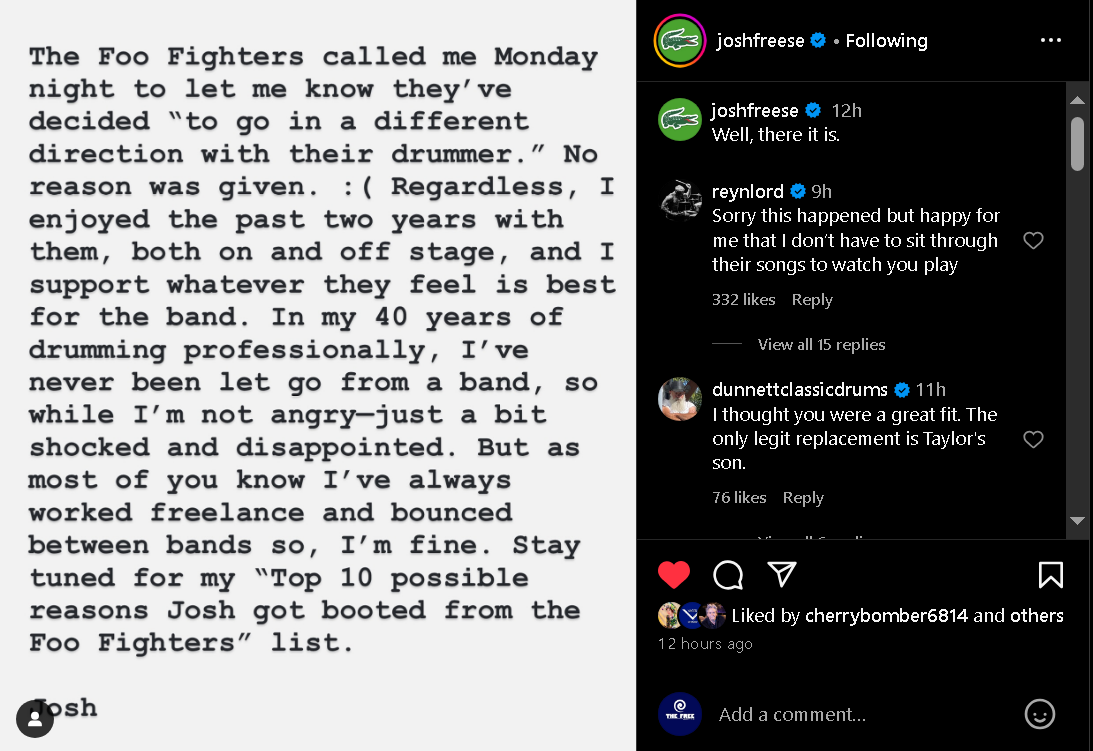Open reynlord's profile avatar
This screenshot has width=1093, height=751.
tap(679, 200)
